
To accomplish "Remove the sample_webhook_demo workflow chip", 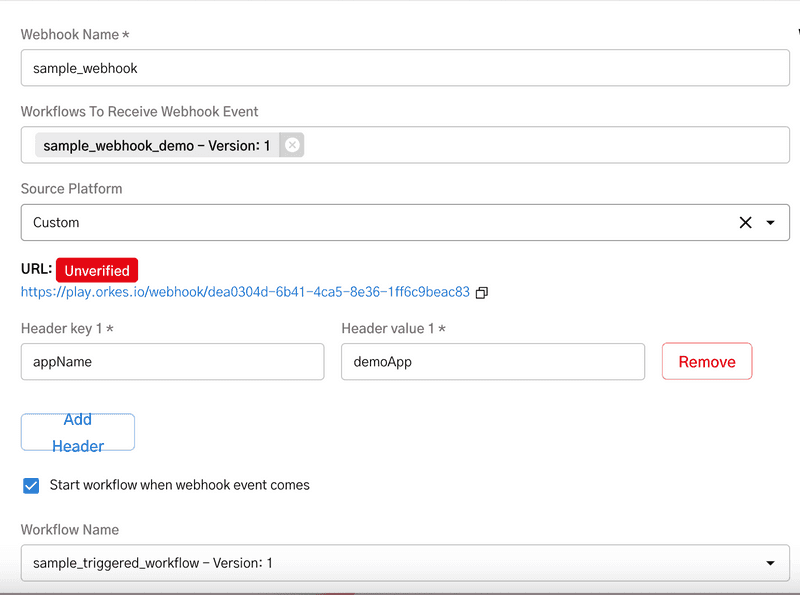I will [290, 145].
